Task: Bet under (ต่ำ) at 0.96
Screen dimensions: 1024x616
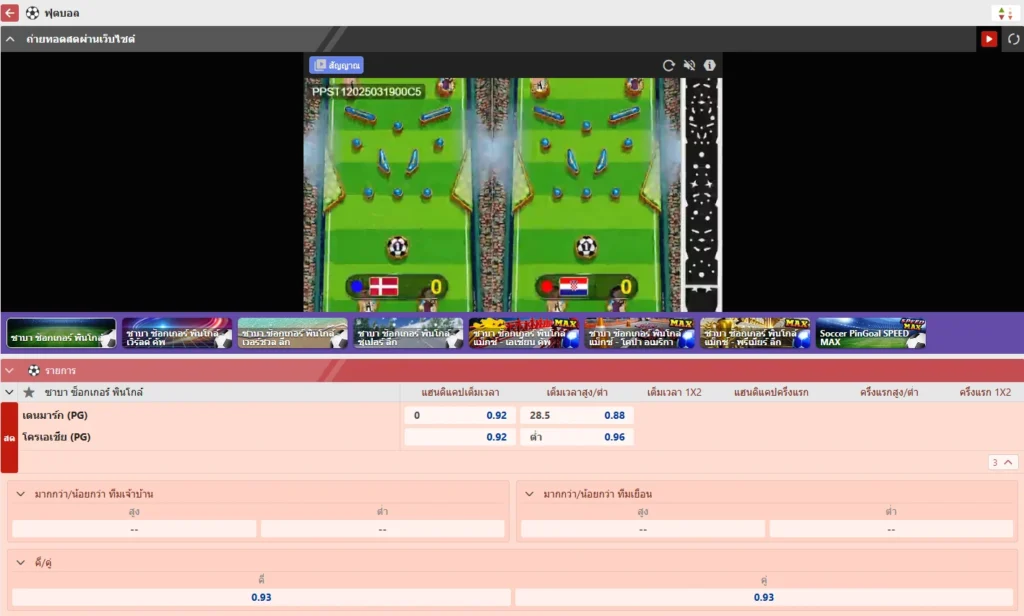Action: click(577, 437)
